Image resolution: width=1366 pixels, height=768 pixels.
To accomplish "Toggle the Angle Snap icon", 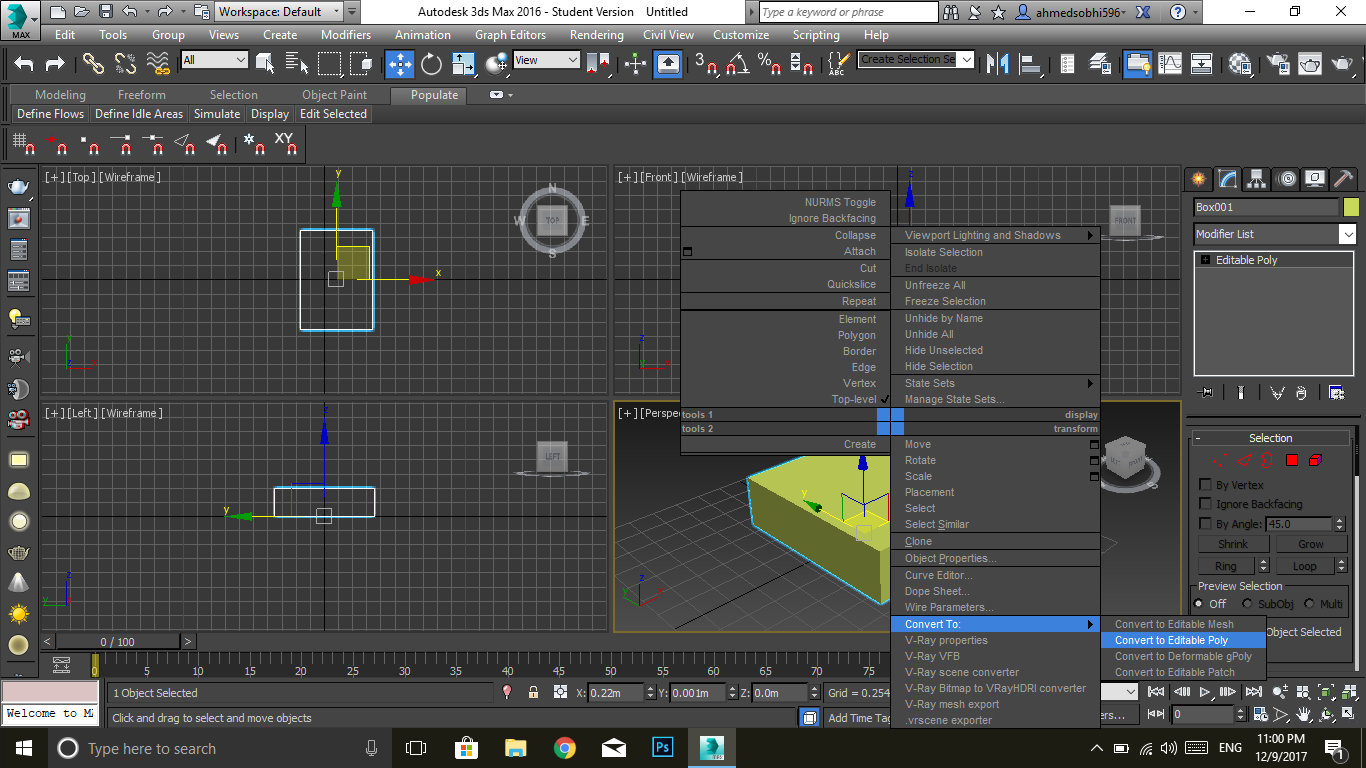I will (738, 64).
